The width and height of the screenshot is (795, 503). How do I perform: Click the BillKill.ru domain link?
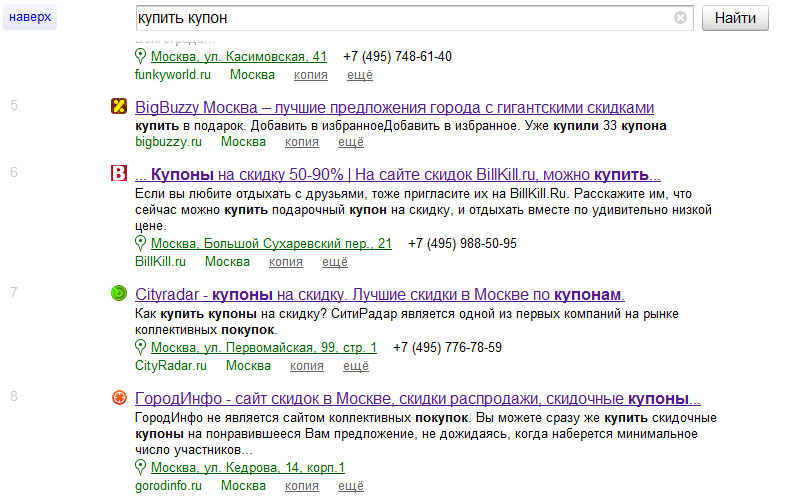pos(160,262)
